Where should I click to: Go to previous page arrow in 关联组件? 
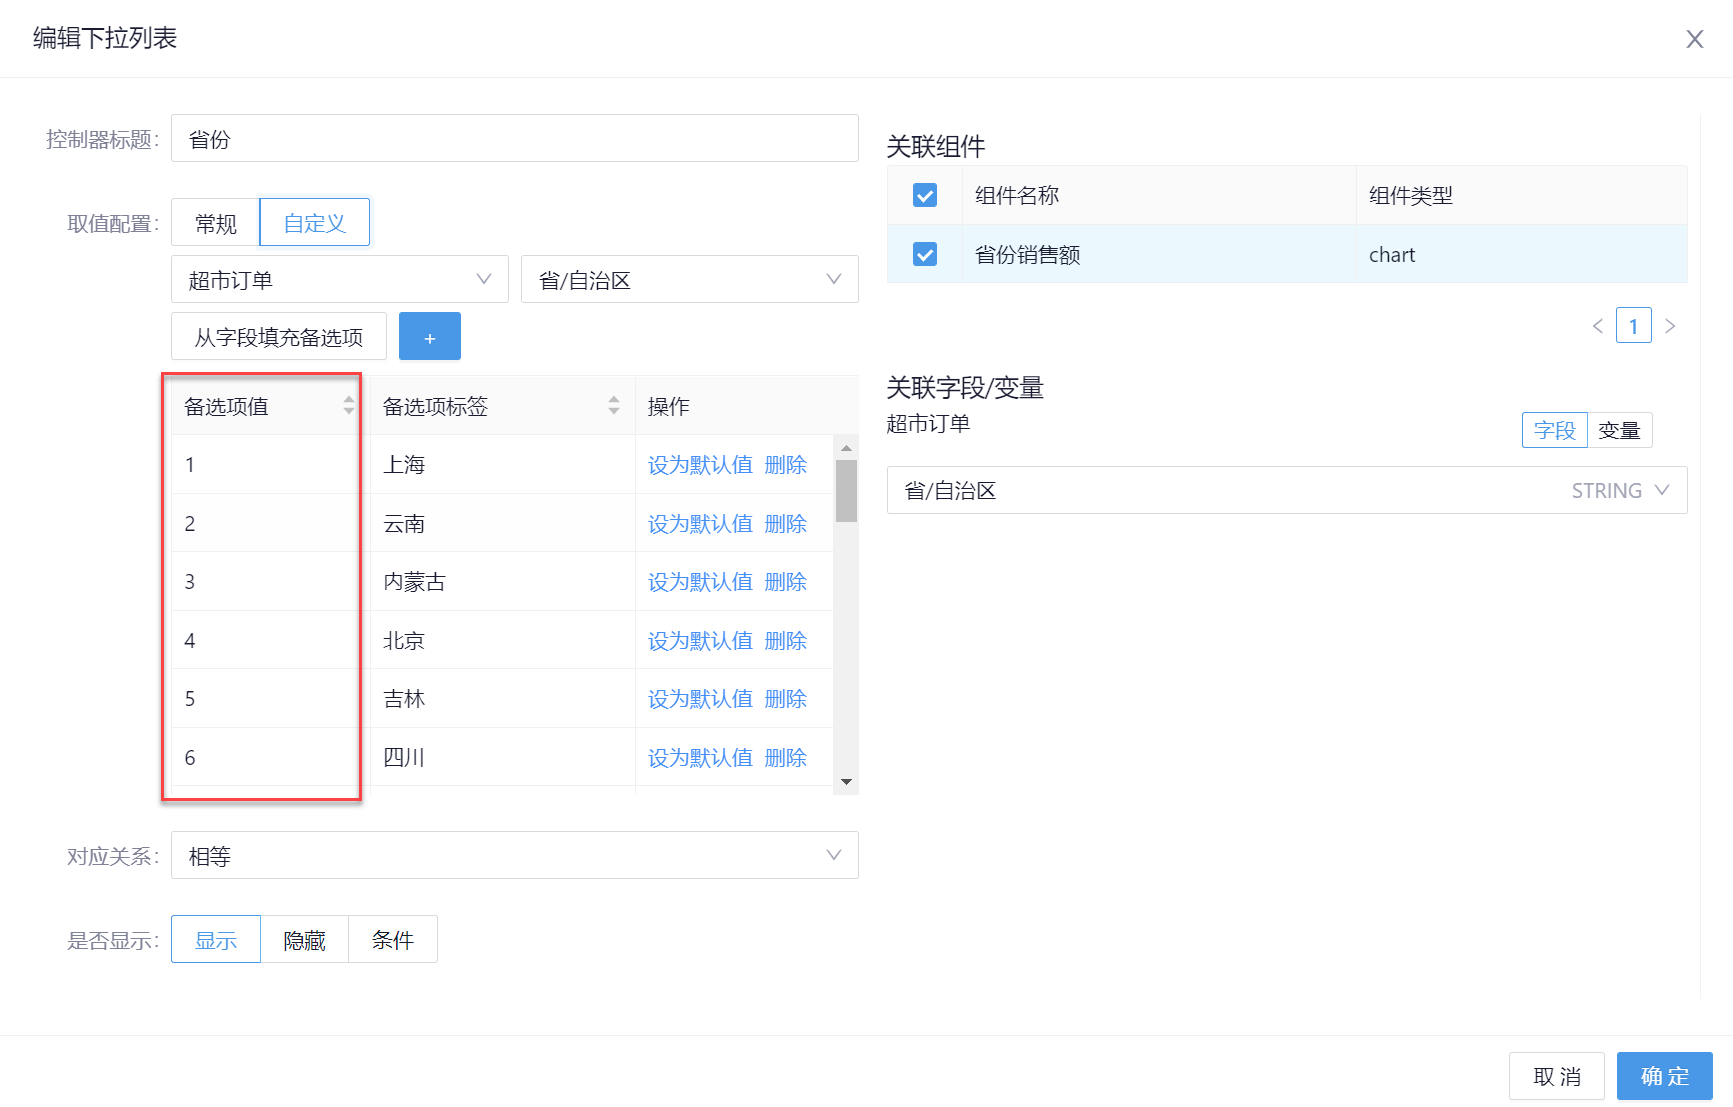click(1597, 326)
